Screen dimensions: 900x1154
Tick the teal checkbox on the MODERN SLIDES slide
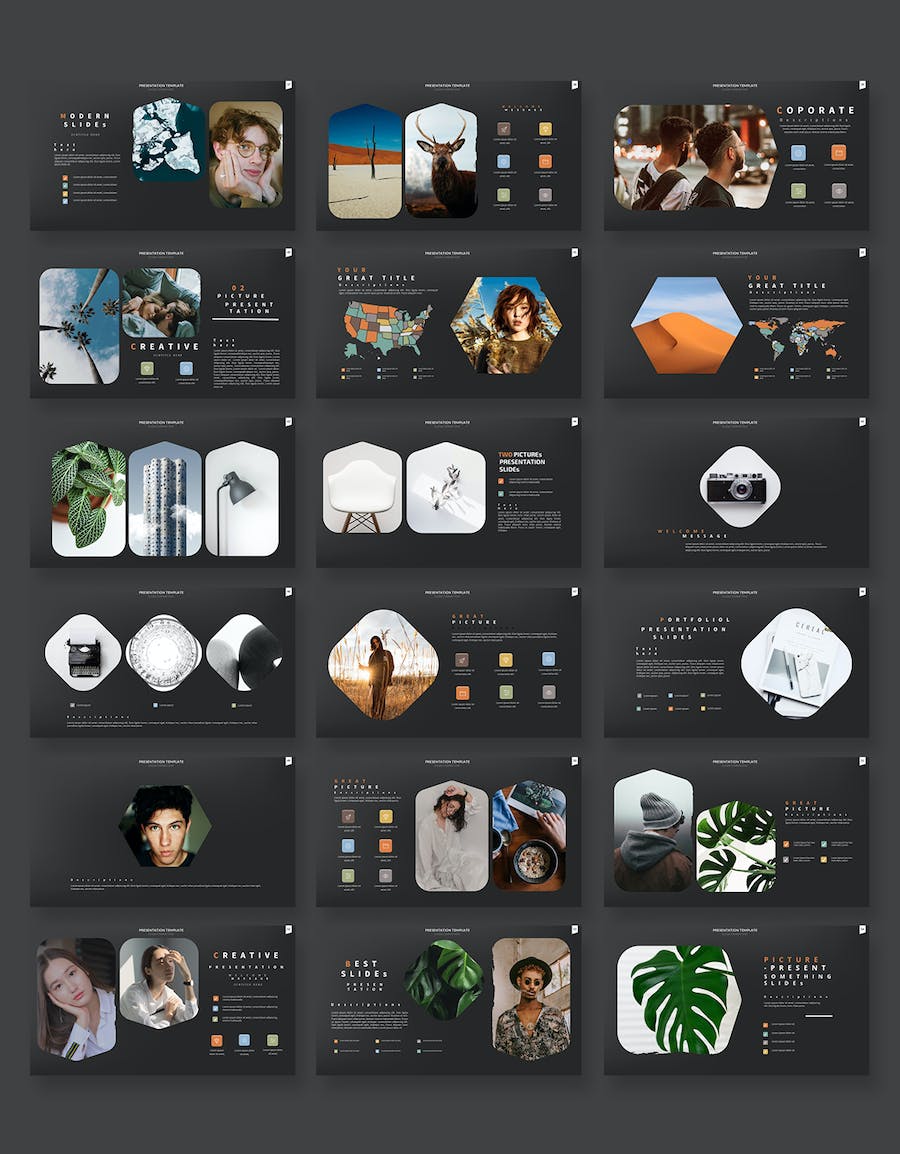click(x=65, y=185)
